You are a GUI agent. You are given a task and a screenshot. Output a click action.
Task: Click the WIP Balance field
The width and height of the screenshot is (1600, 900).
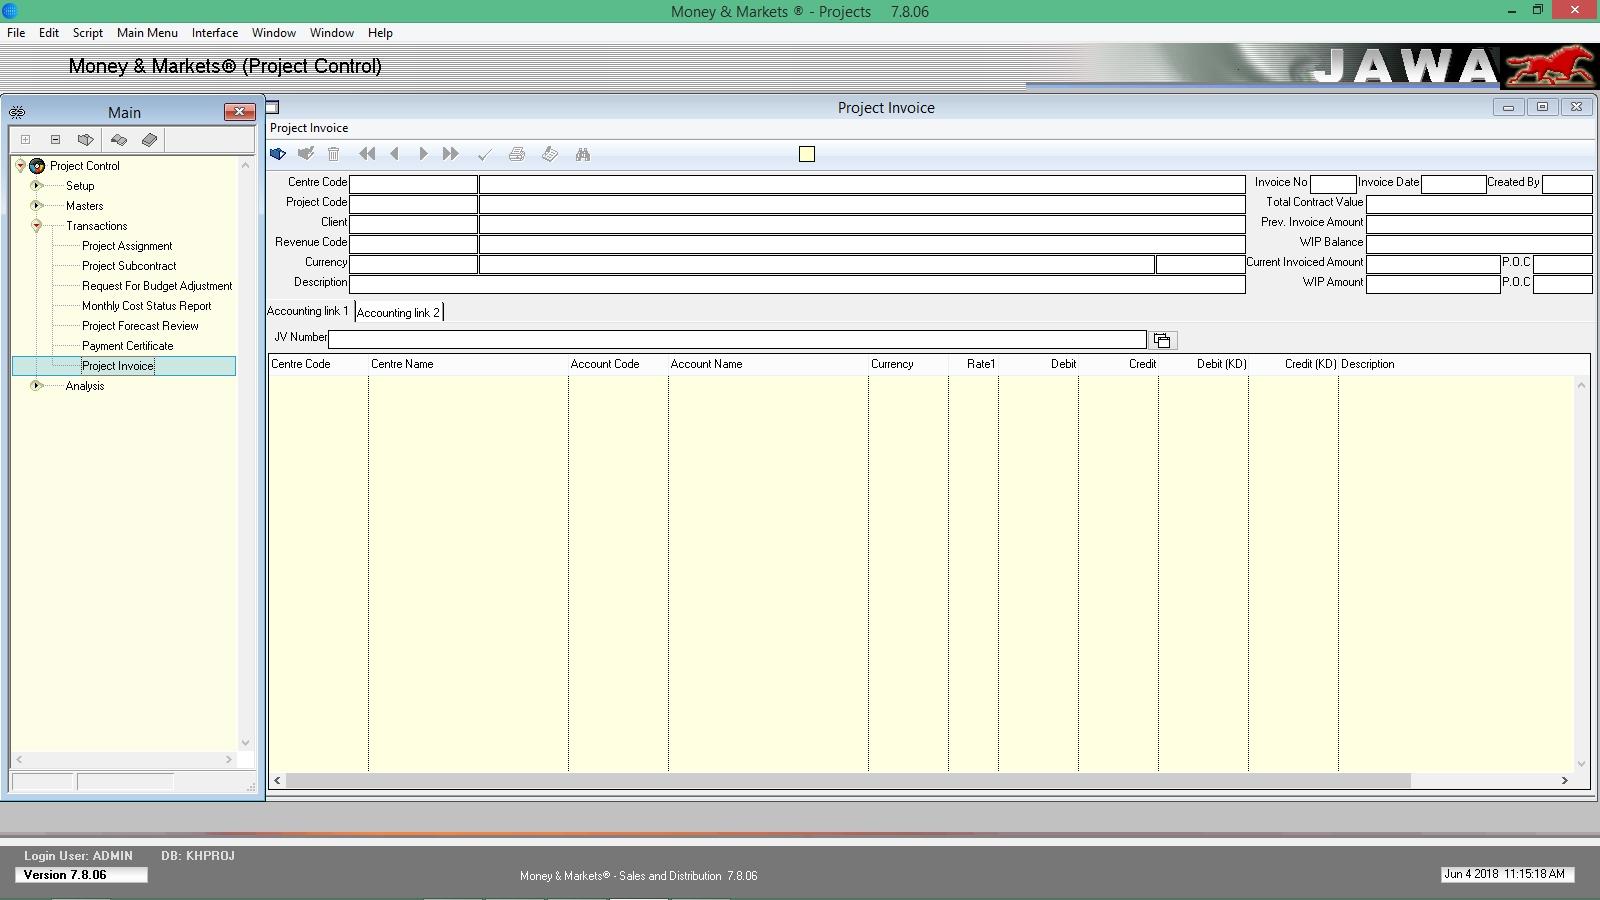click(1479, 244)
